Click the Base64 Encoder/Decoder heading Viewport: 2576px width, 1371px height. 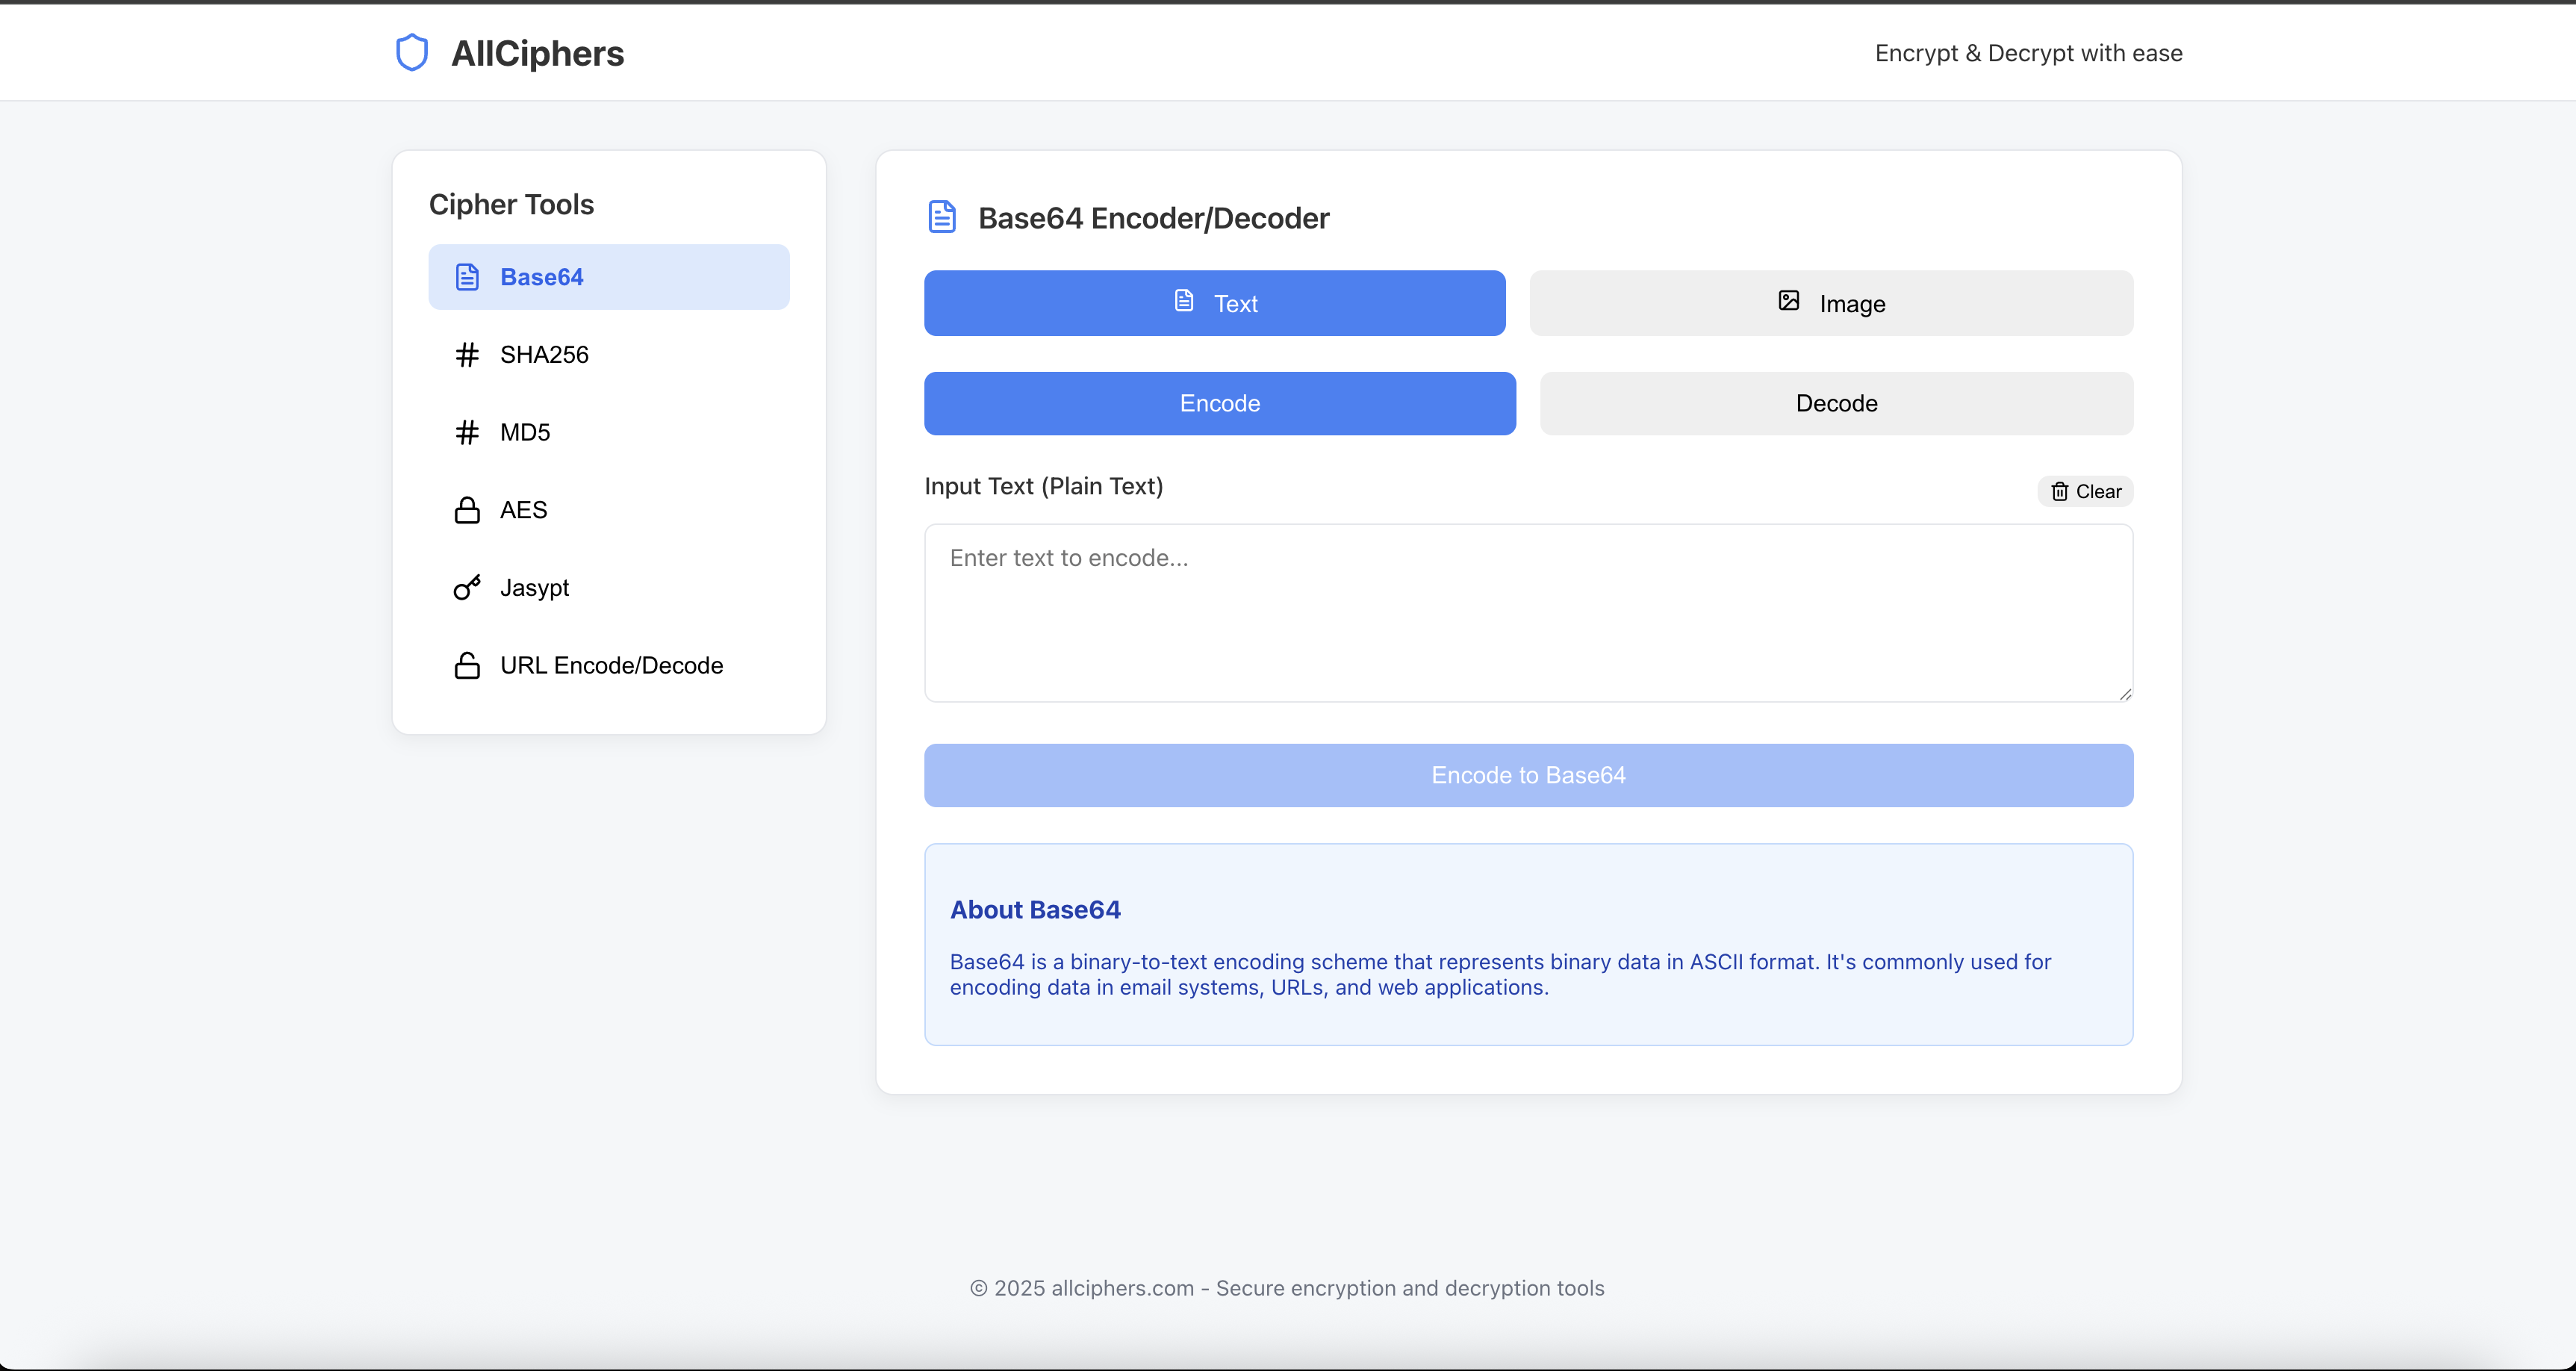[1153, 218]
